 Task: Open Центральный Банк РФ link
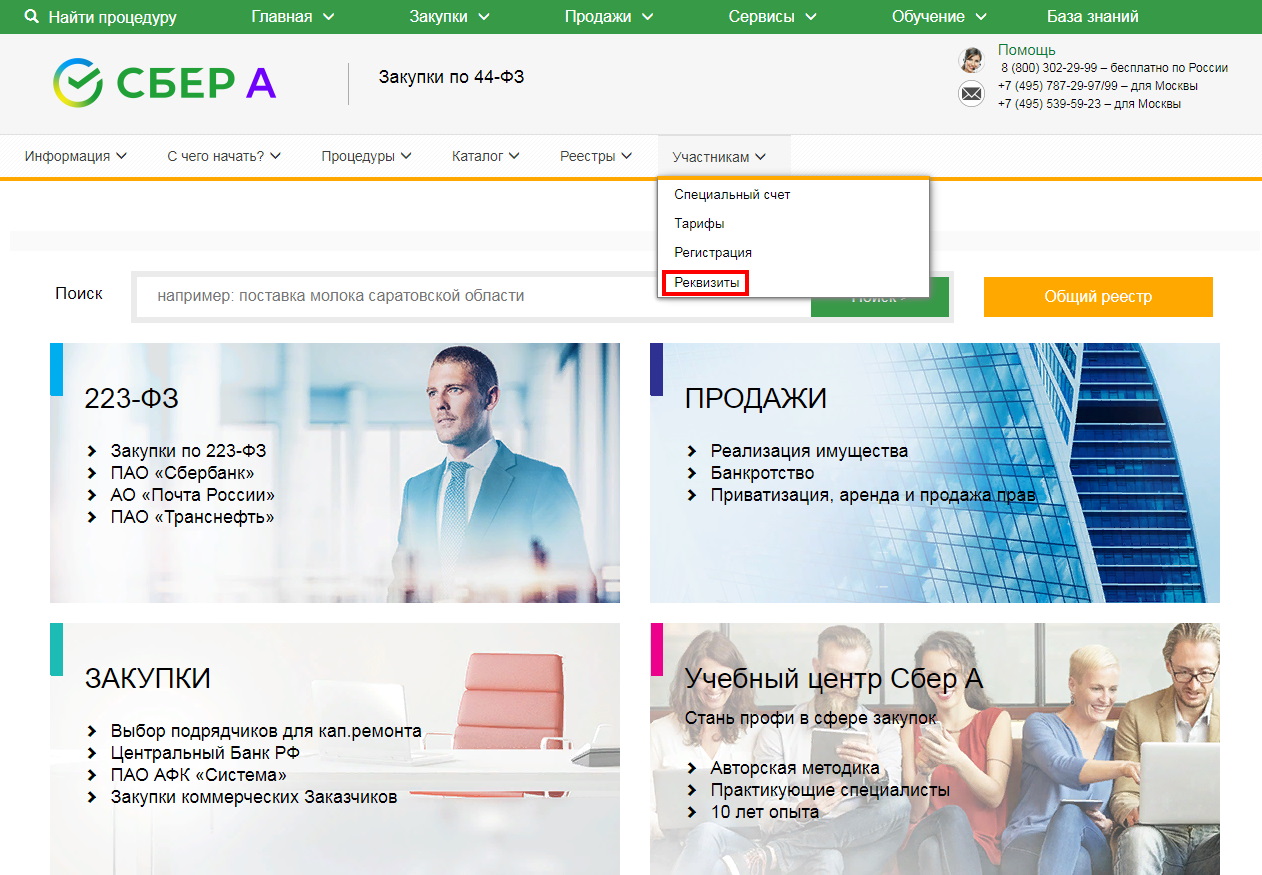205,753
